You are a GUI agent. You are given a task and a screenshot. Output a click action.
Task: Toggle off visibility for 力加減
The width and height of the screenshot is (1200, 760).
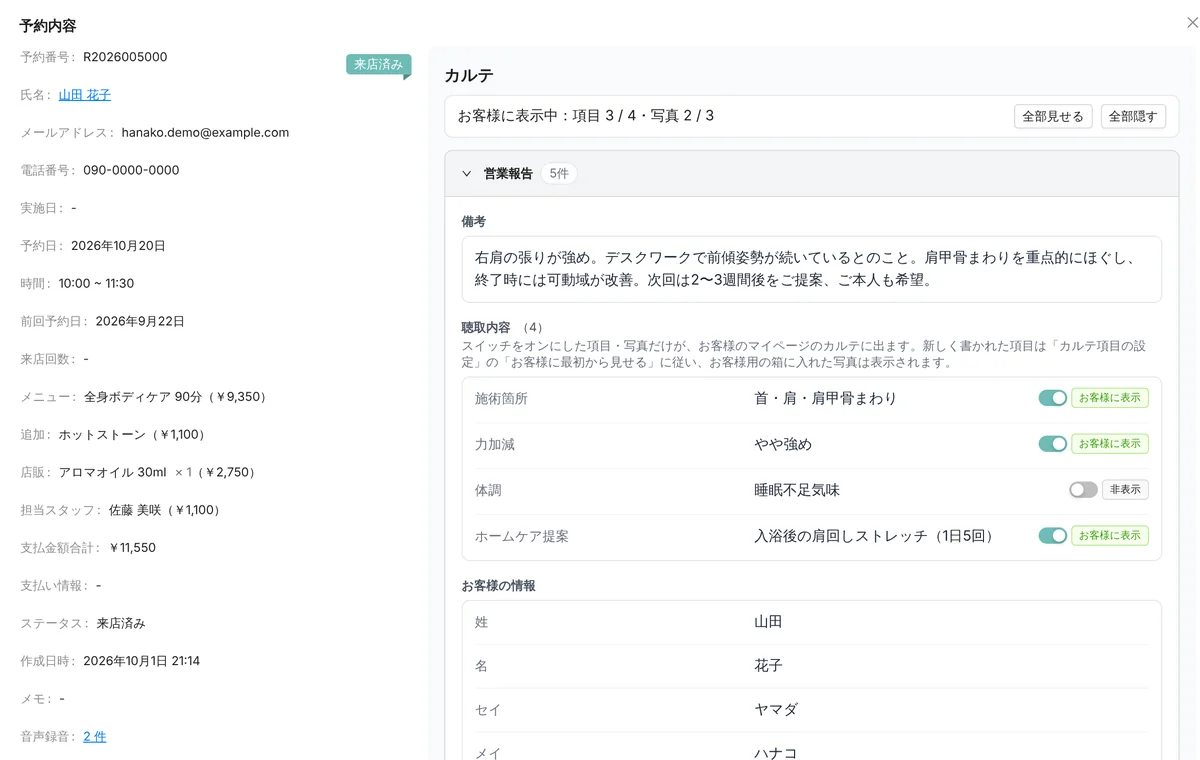(1052, 444)
